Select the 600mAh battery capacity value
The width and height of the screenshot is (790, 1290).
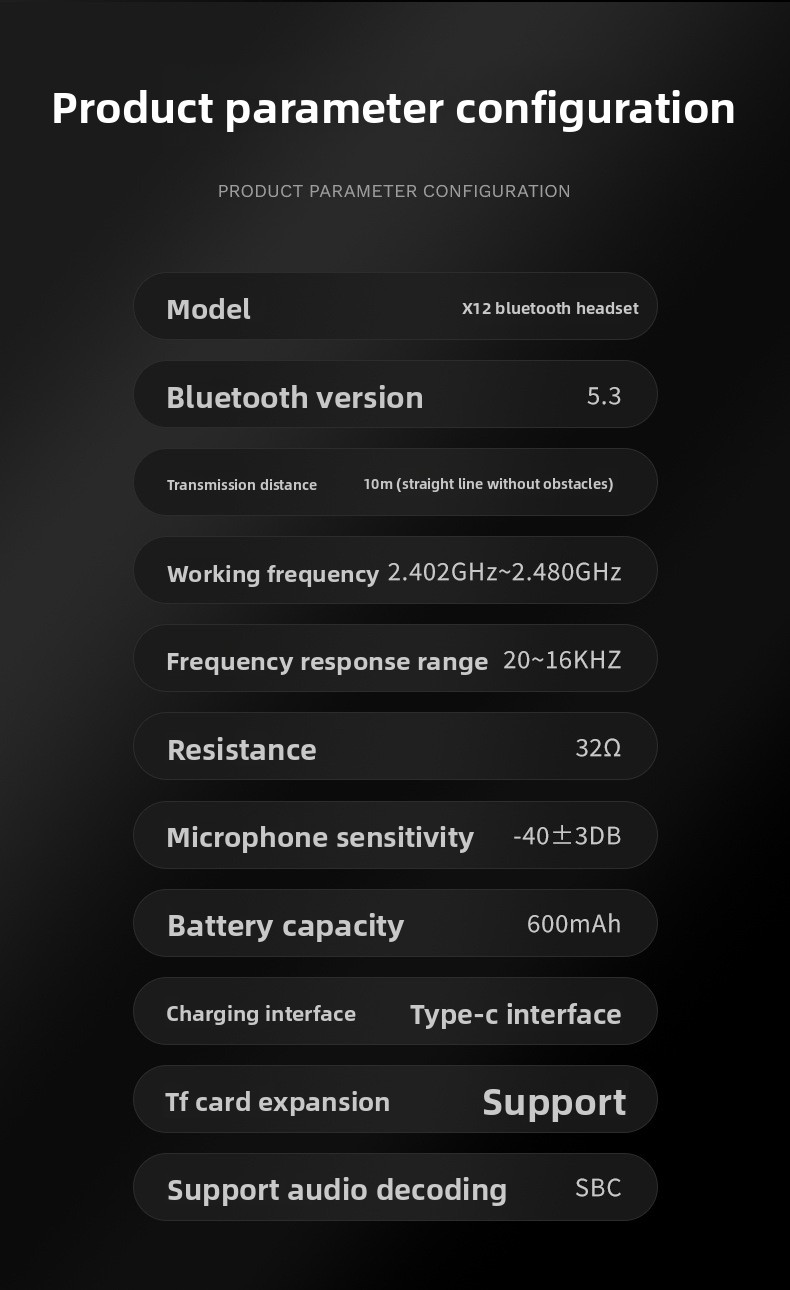click(574, 923)
